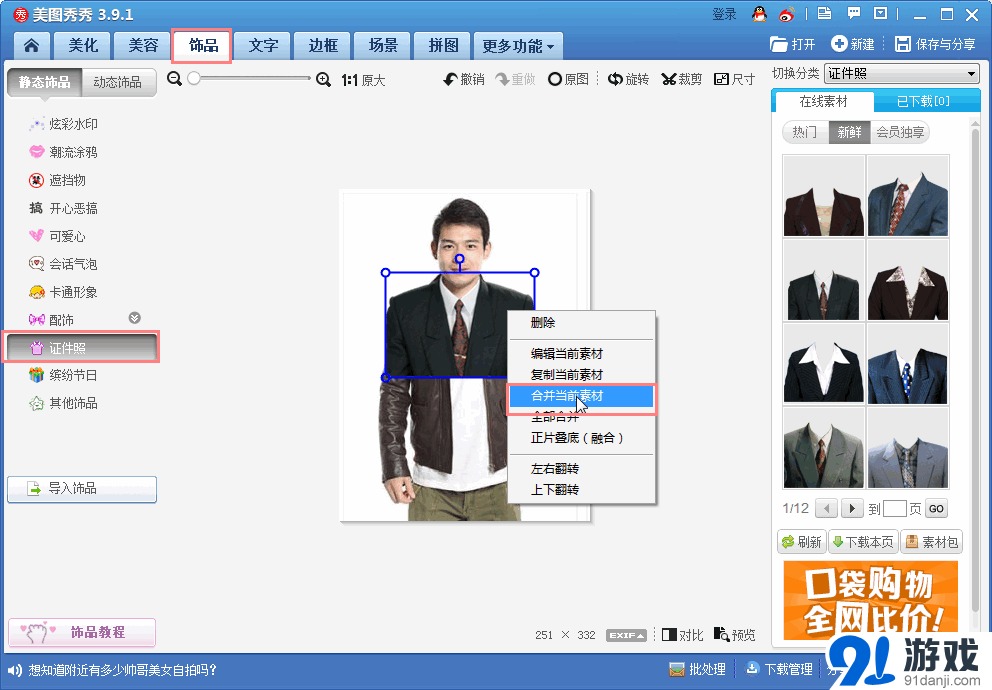Click the rotation handle above the suit
The width and height of the screenshot is (992, 690).
tap(459, 259)
